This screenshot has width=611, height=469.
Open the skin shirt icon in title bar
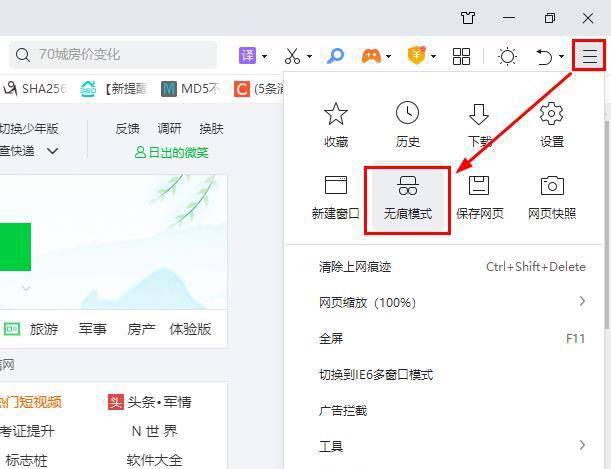468,18
